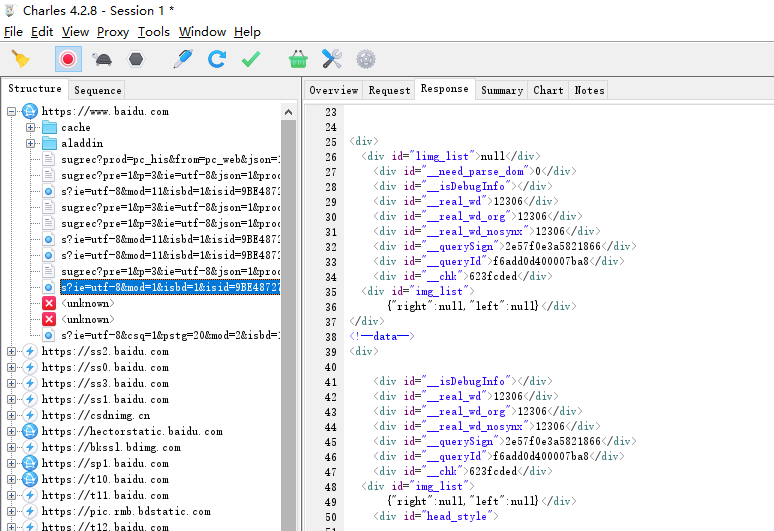Expand the https://hectorstatic.baidu.com host
Image resolution: width=774 pixels, height=531 pixels.
pos(11,431)
